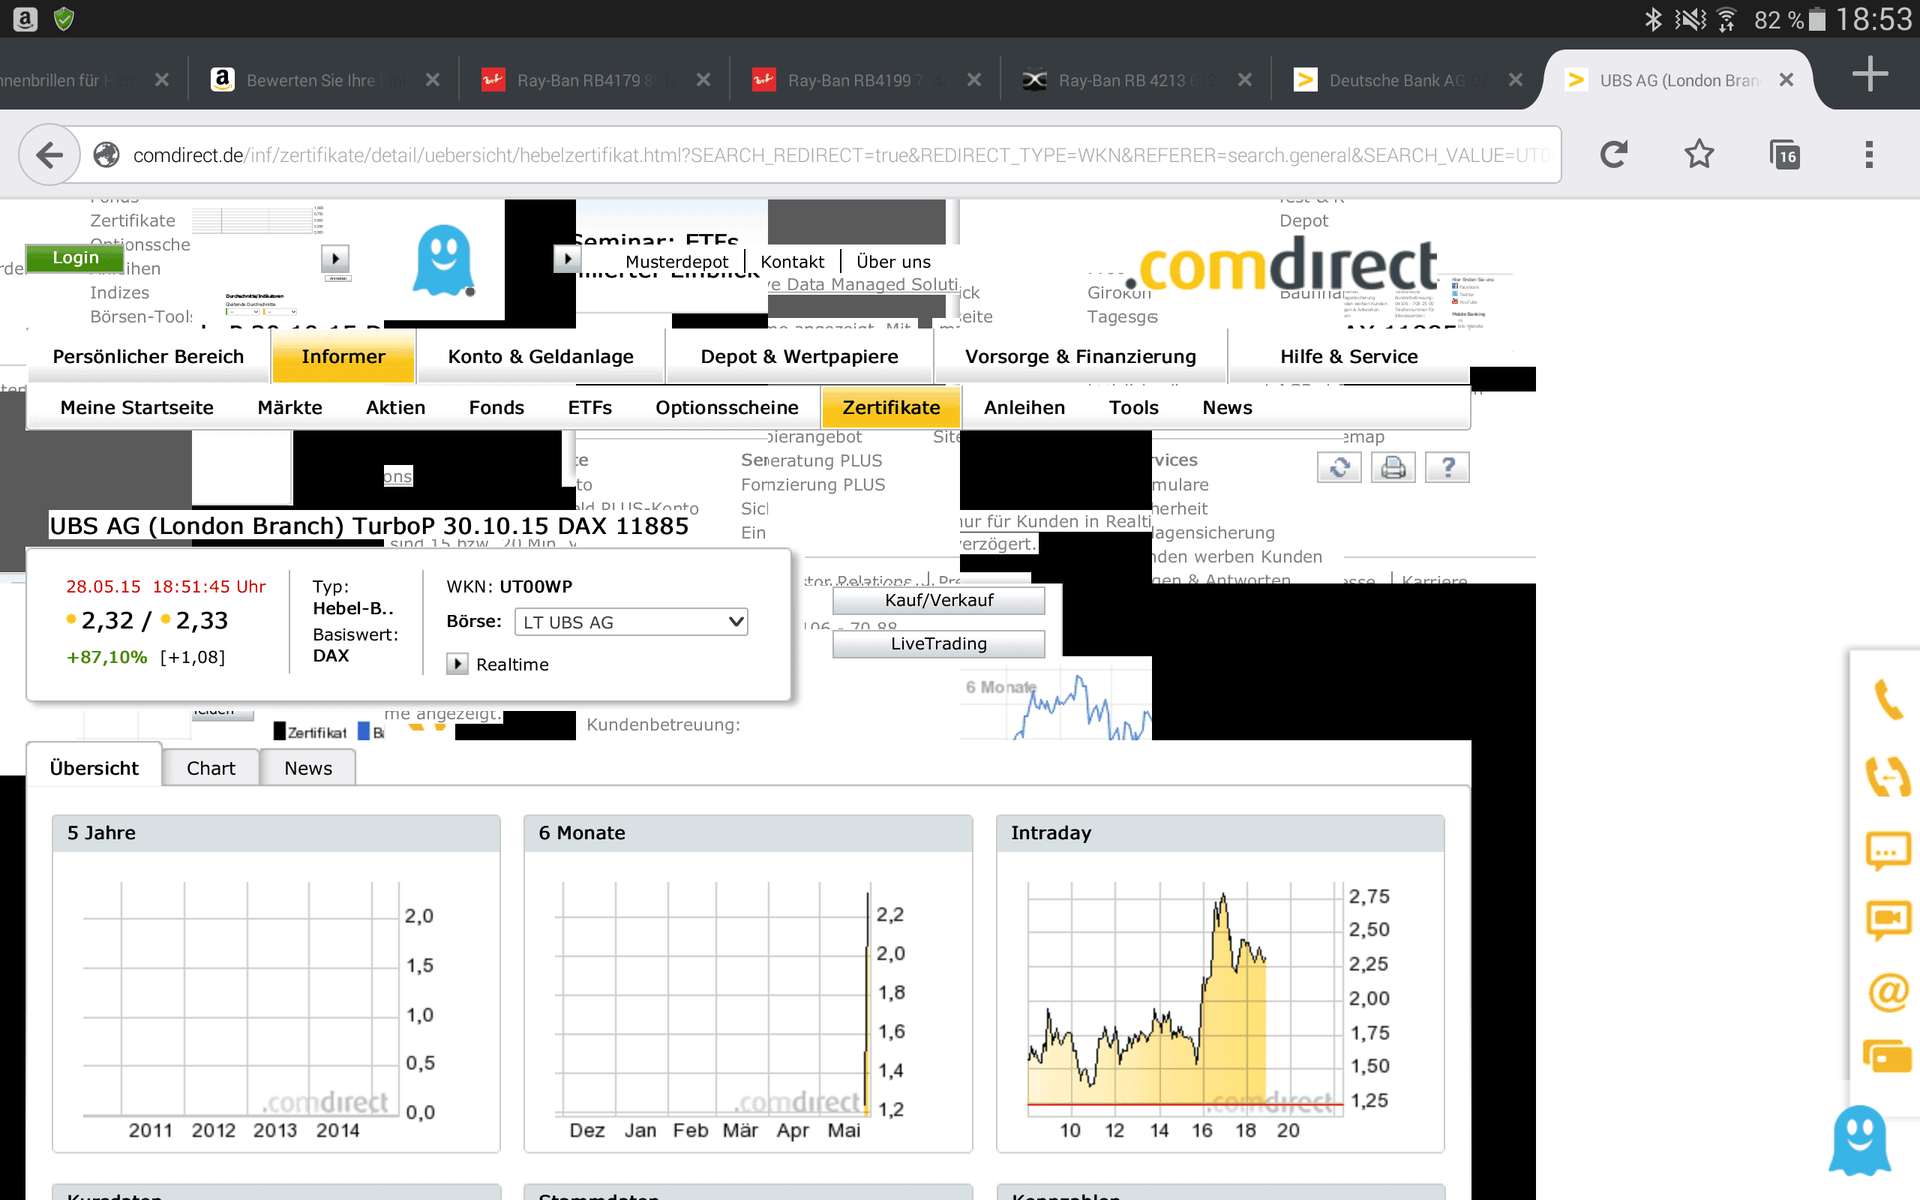The image size is (1920, 1200).
Task: Close the Bewerten Sie Ihre tab
Action: [432, 80]
